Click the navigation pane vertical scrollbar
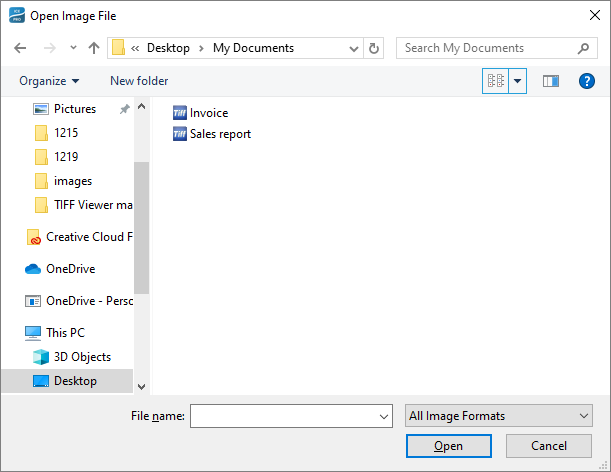The height and width of the screenshot is (472, 611). [x=141, y=228]
